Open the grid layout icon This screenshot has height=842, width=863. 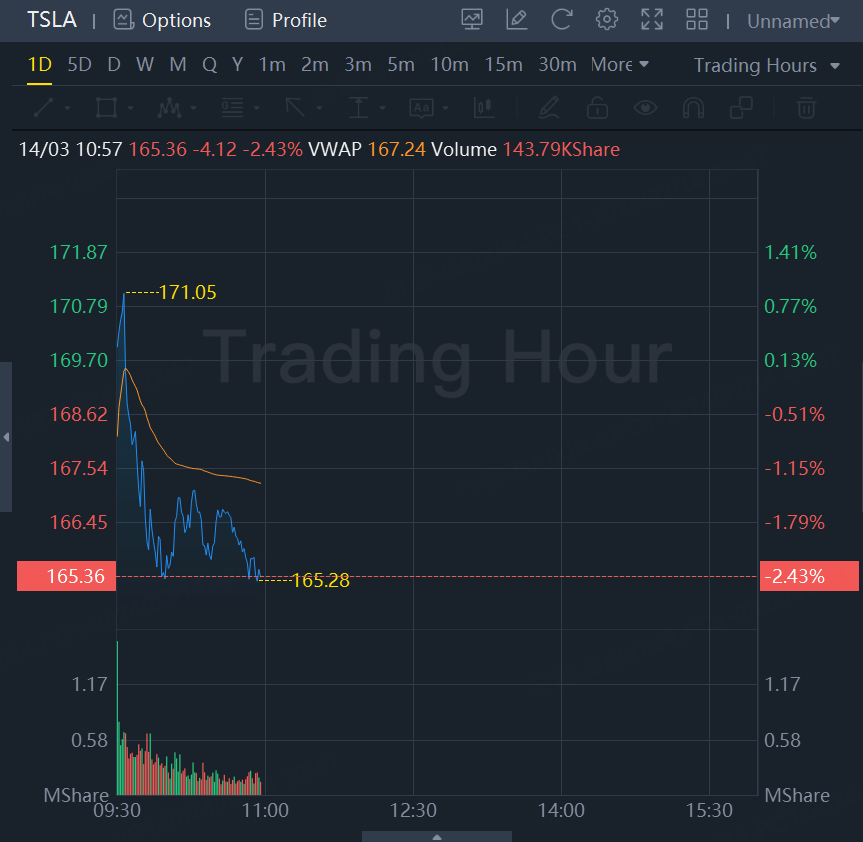point(697,20)
